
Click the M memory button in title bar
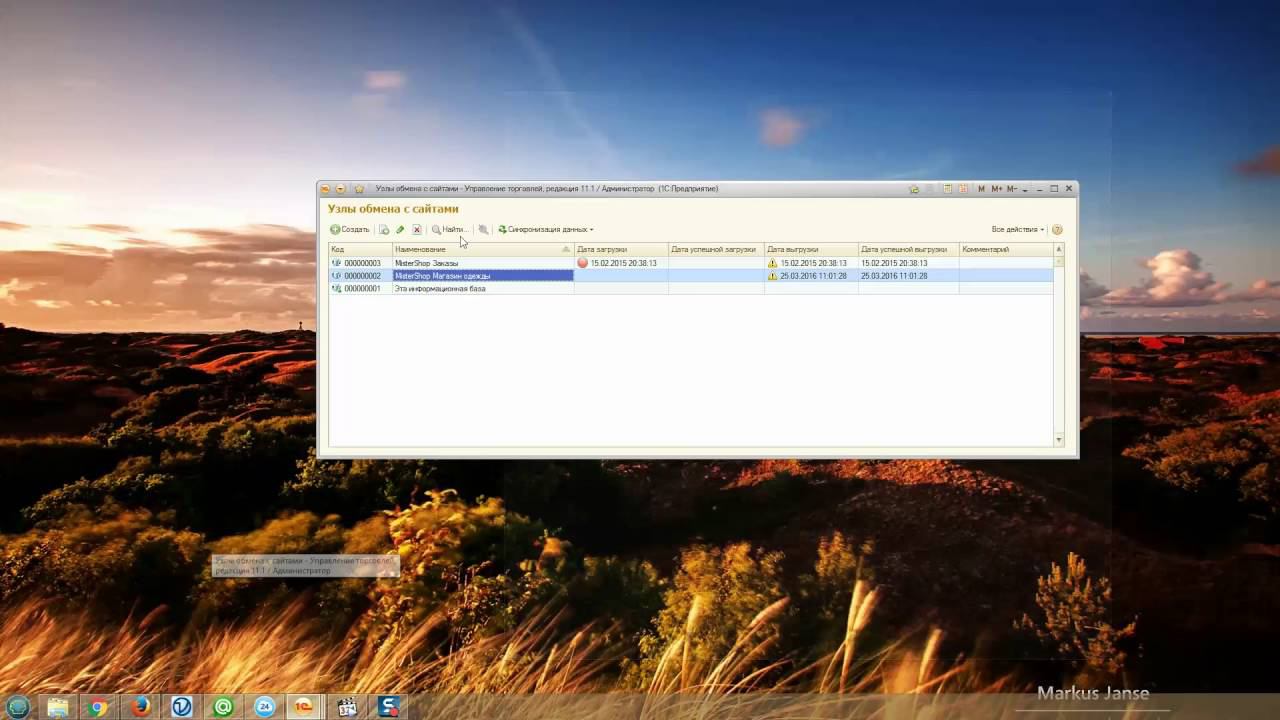pyautogui.click(x=981, y=188)
